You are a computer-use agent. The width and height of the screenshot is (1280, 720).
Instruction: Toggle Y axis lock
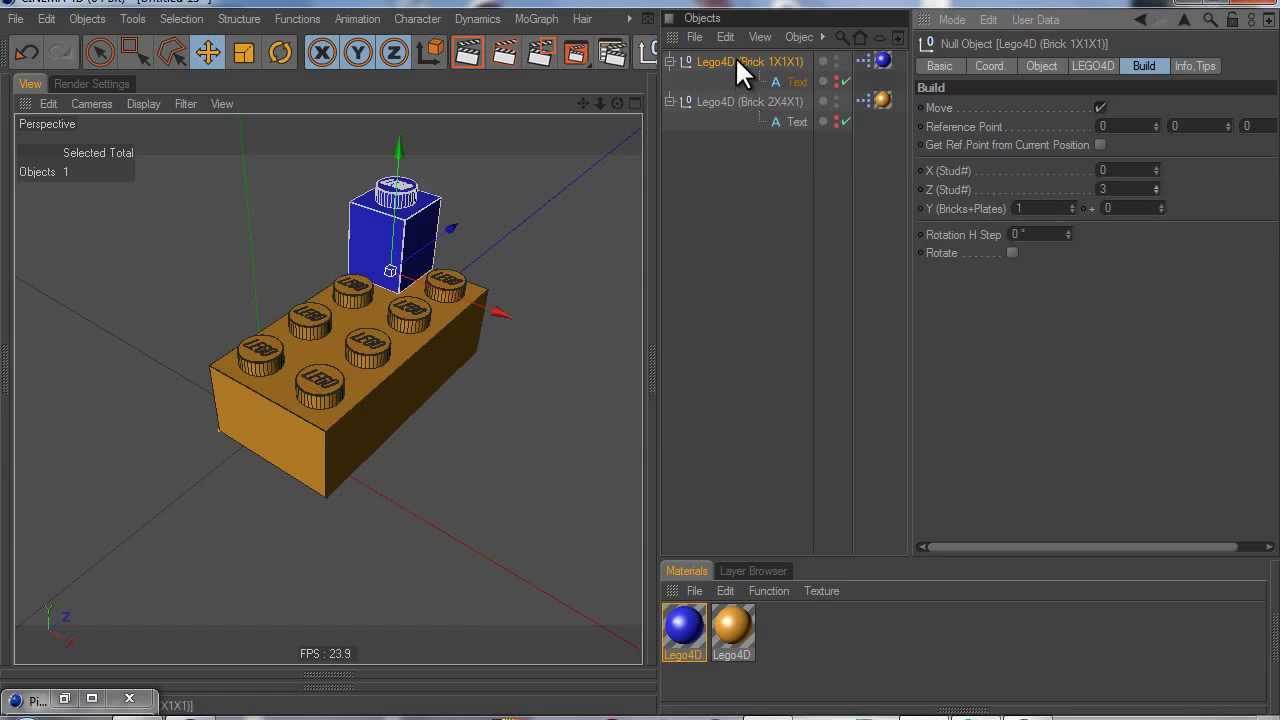pyautogui.click(x=358, y=52)
